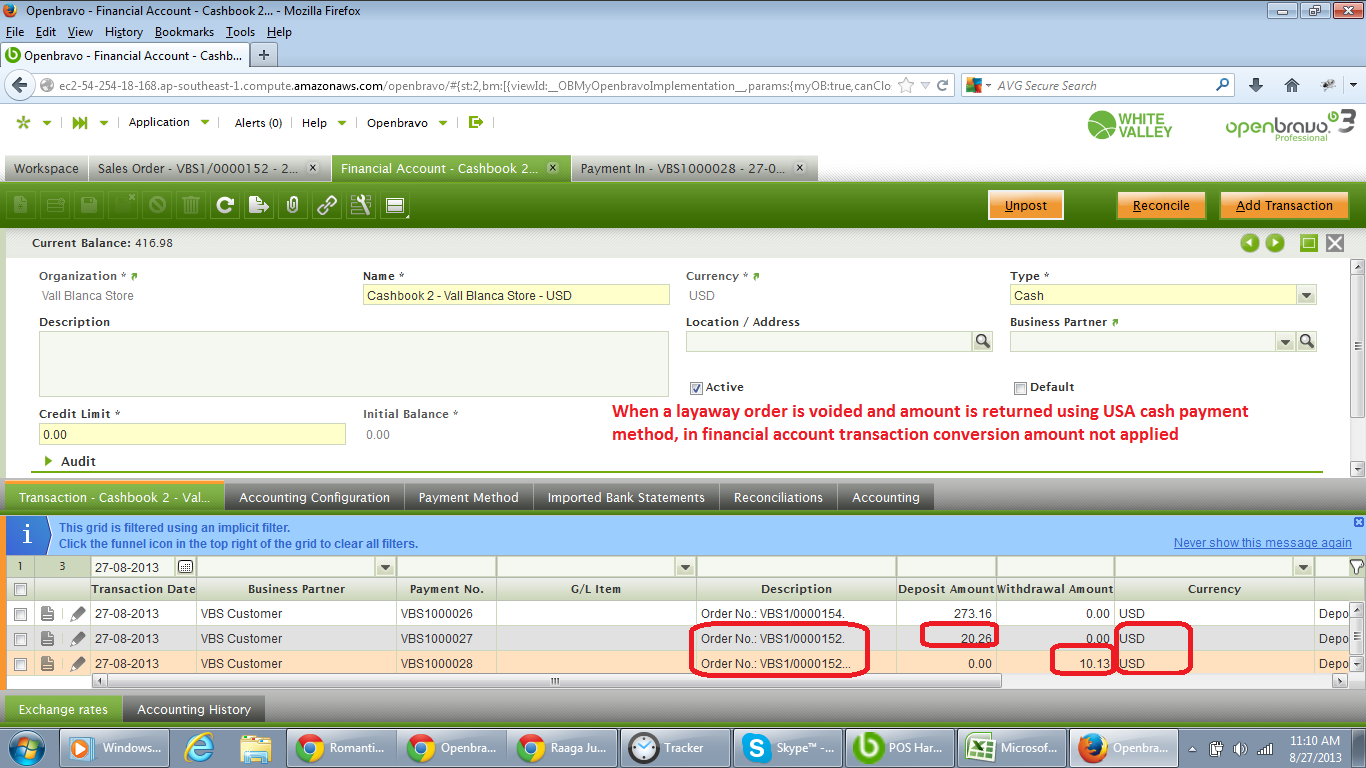Screen dimensions: 1366x768
Task: Expand the Audit section
Action: [48, 461]
